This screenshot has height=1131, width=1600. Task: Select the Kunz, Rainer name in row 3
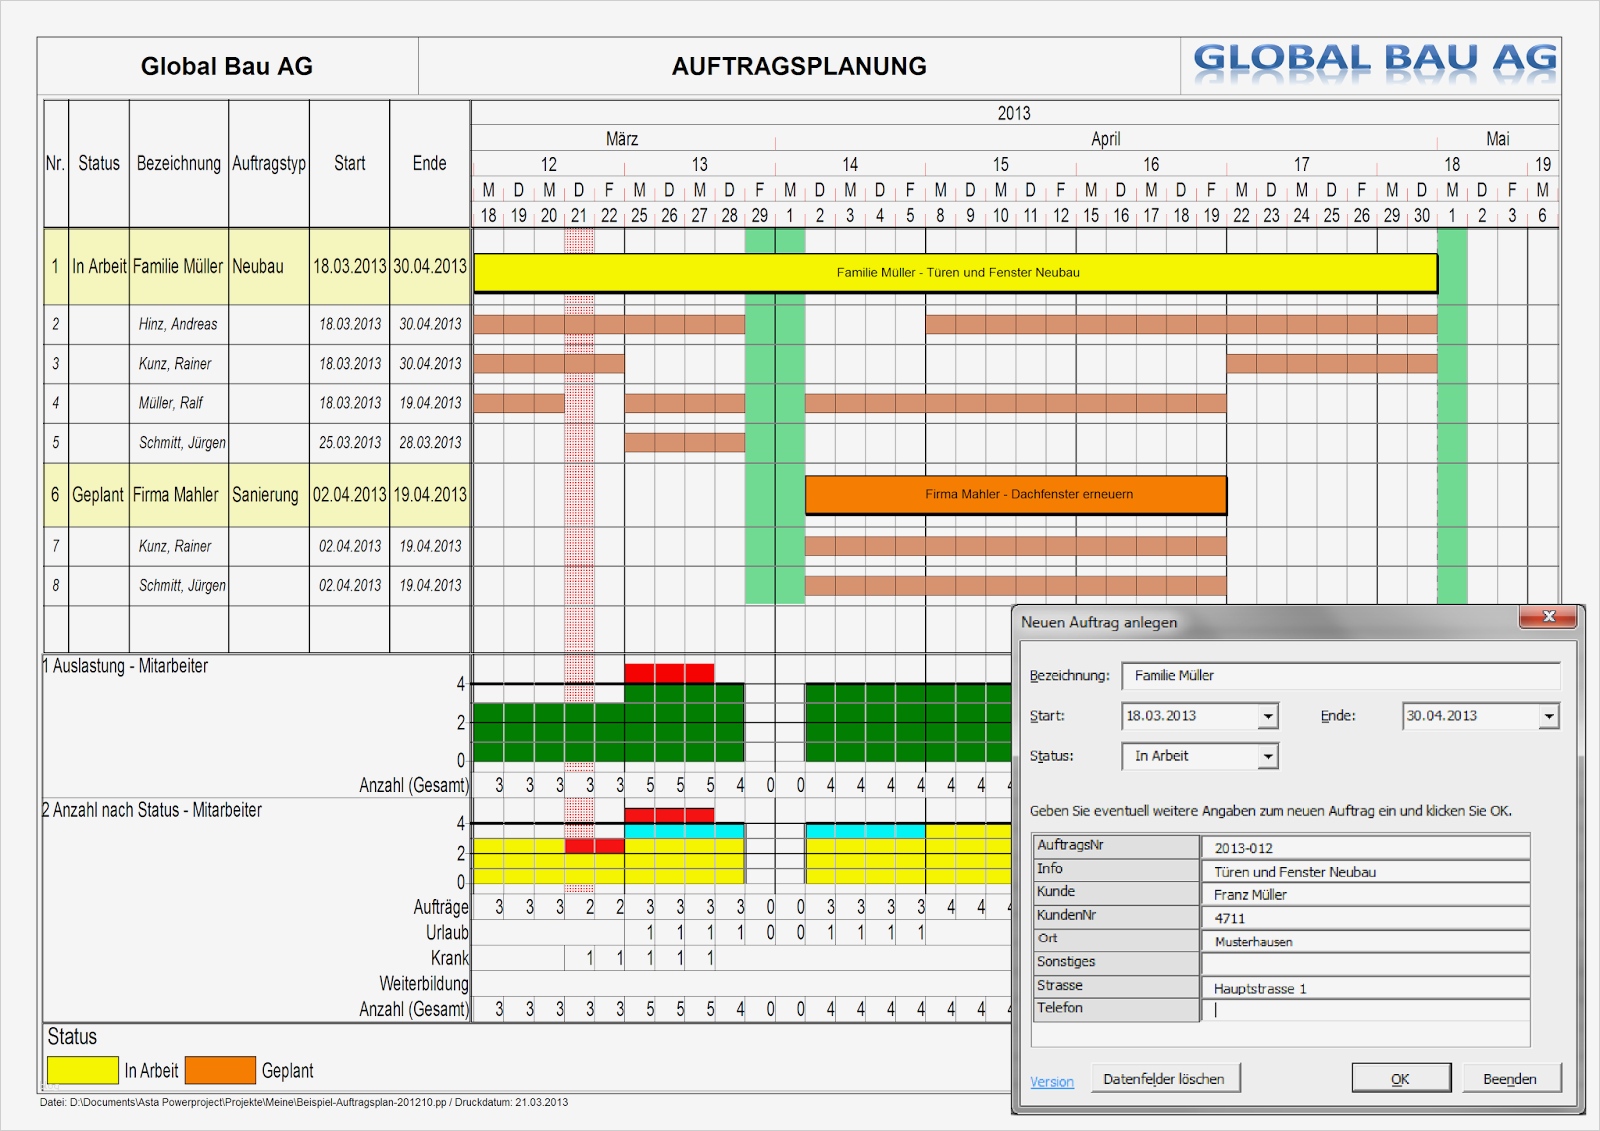175,364
